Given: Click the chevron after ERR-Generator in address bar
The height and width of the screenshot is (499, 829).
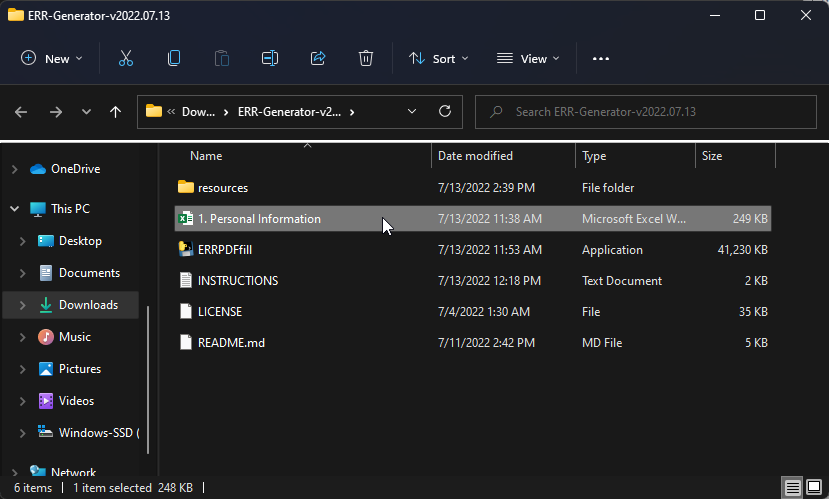Looking at the screenshot, I should 352,112.
